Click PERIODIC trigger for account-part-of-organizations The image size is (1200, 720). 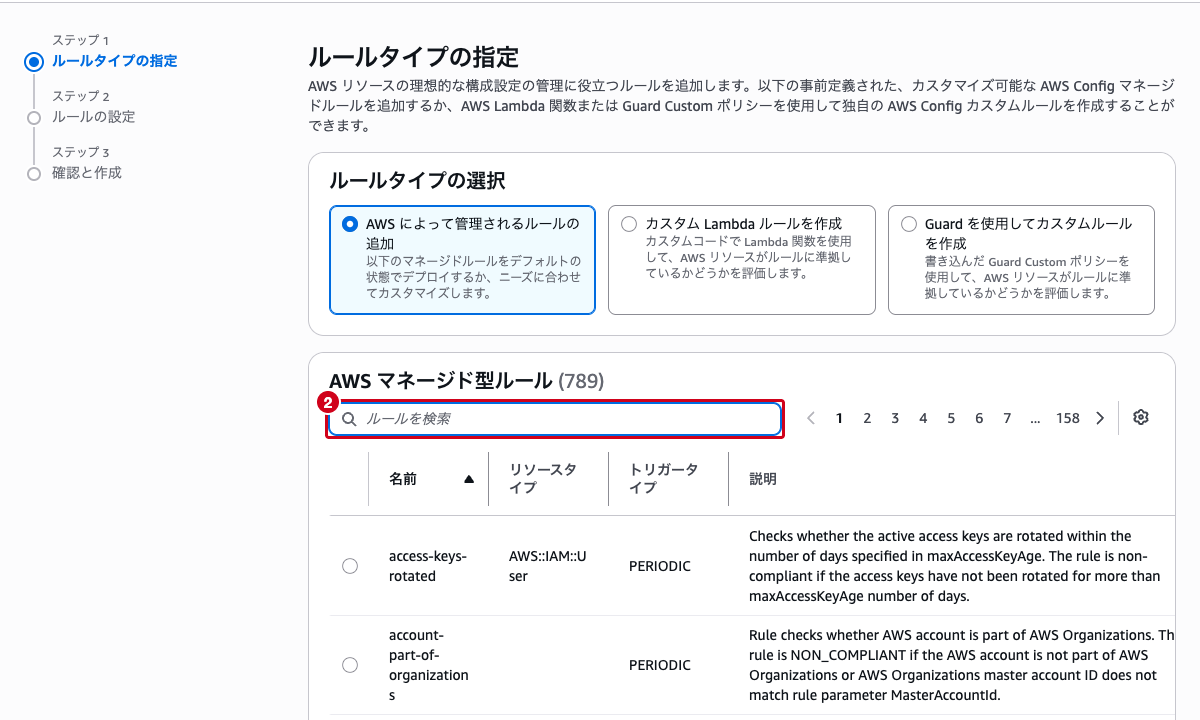click(660, 665)
